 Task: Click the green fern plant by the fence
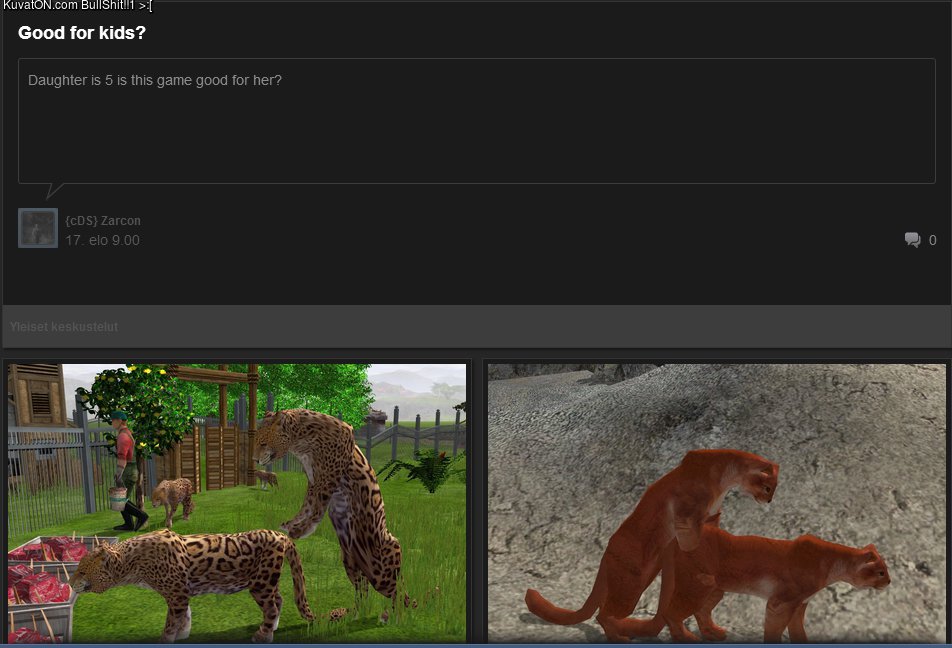425,468
